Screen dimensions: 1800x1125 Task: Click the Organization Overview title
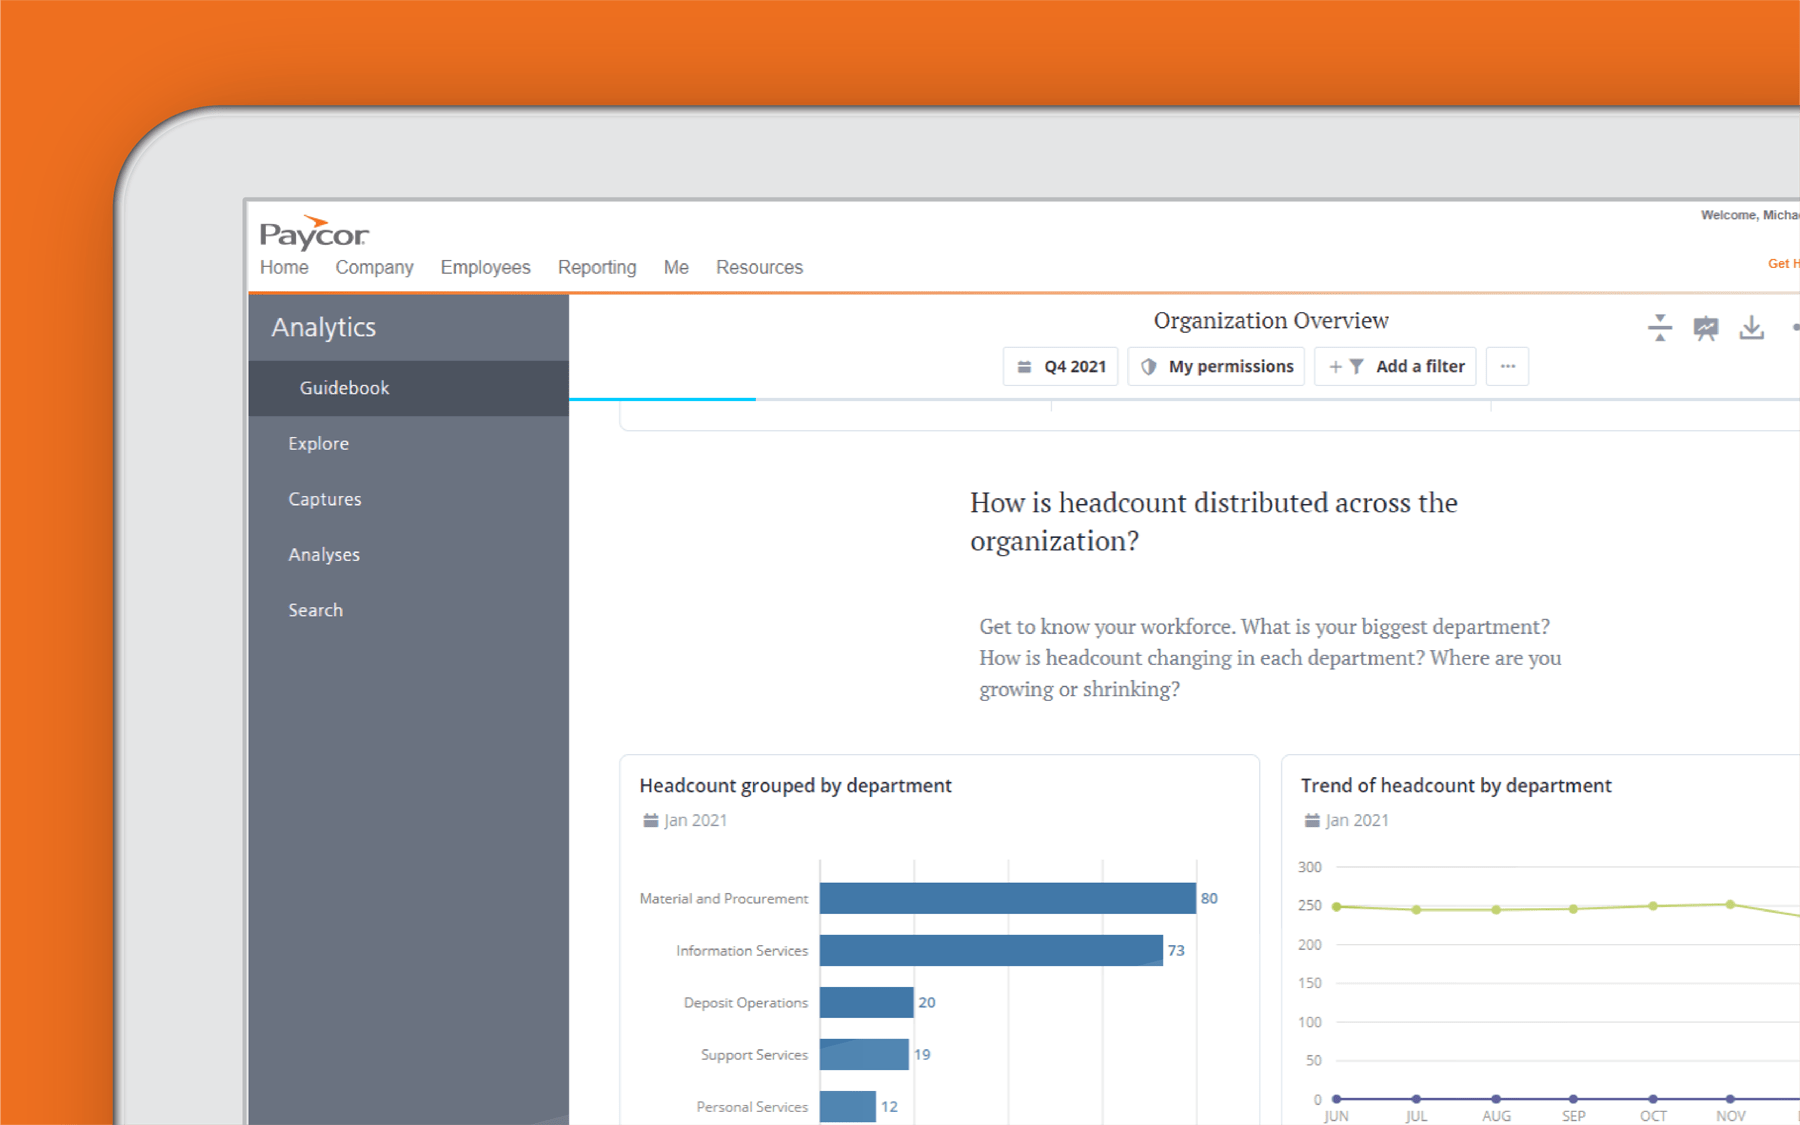pos(1271,320)
